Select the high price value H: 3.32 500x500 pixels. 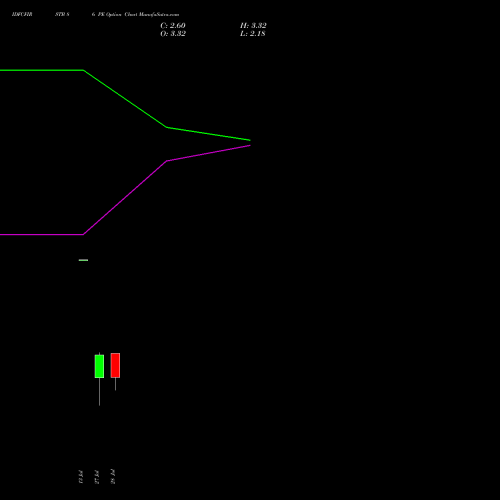(x=253, y=26)
